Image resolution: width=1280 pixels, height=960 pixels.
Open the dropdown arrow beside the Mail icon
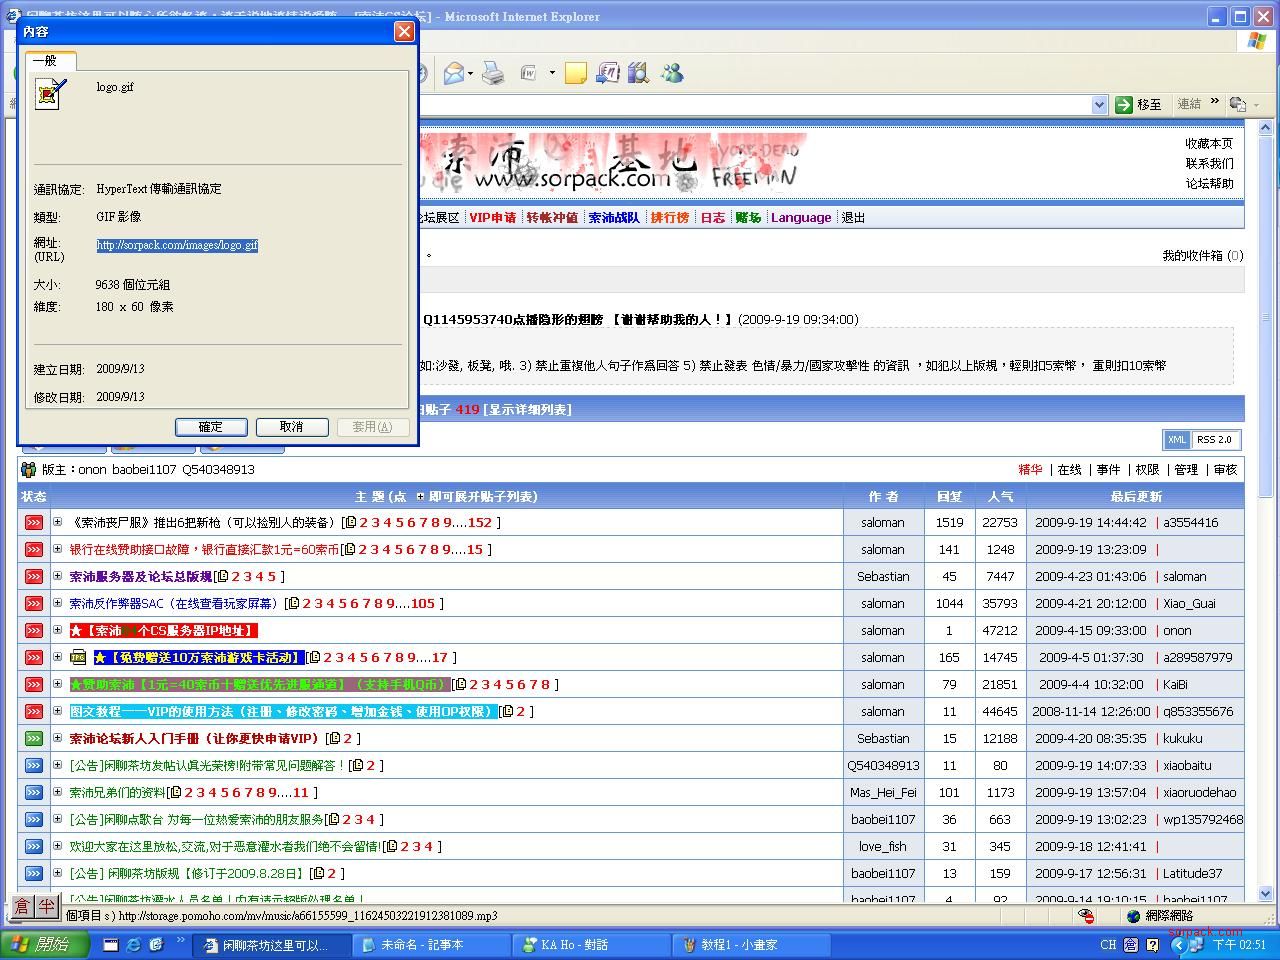pyautogui.click(x=469, y=73)
